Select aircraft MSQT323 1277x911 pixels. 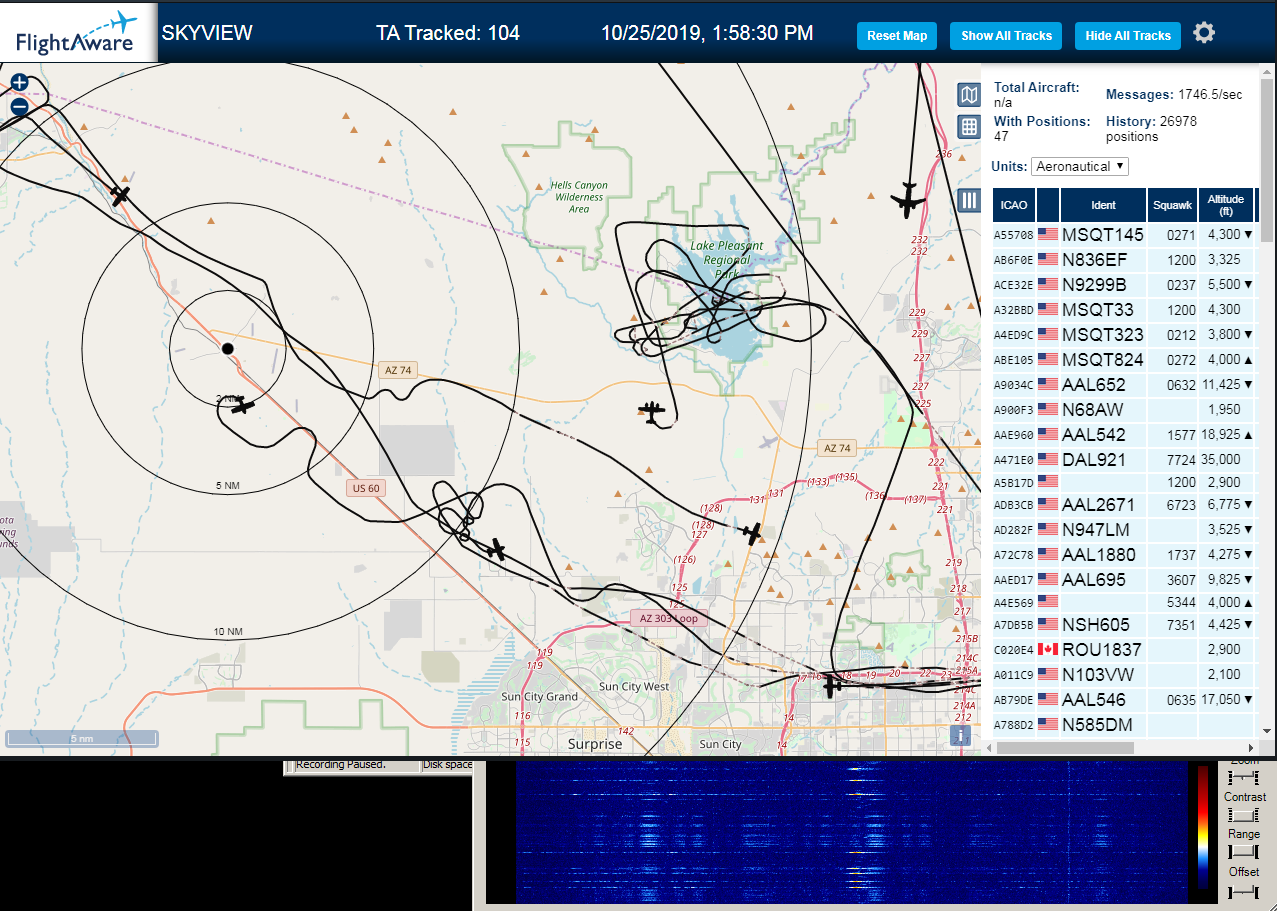(x=1124, y=335)
